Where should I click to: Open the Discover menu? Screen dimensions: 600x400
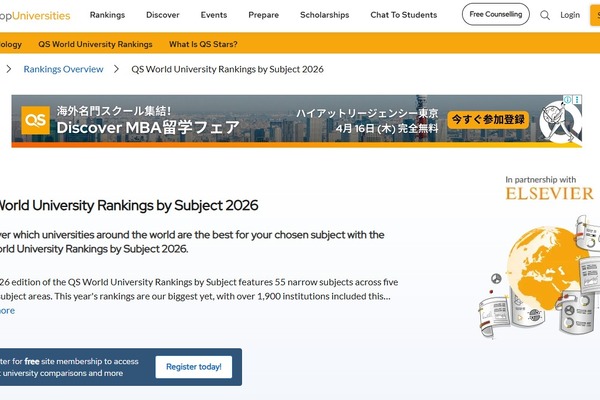point(163,15)
